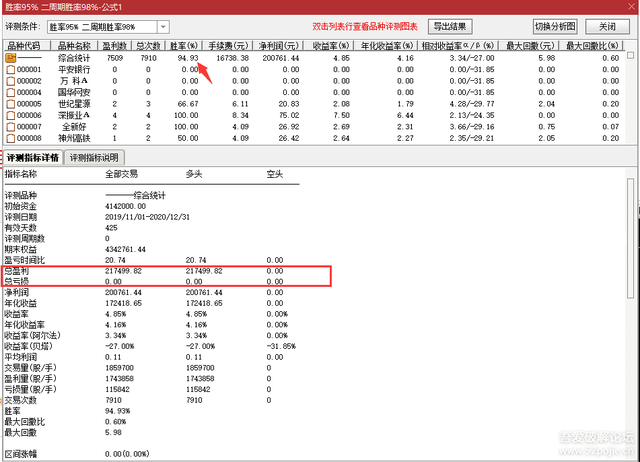Click the 总盈利 label

click(17, 271)
